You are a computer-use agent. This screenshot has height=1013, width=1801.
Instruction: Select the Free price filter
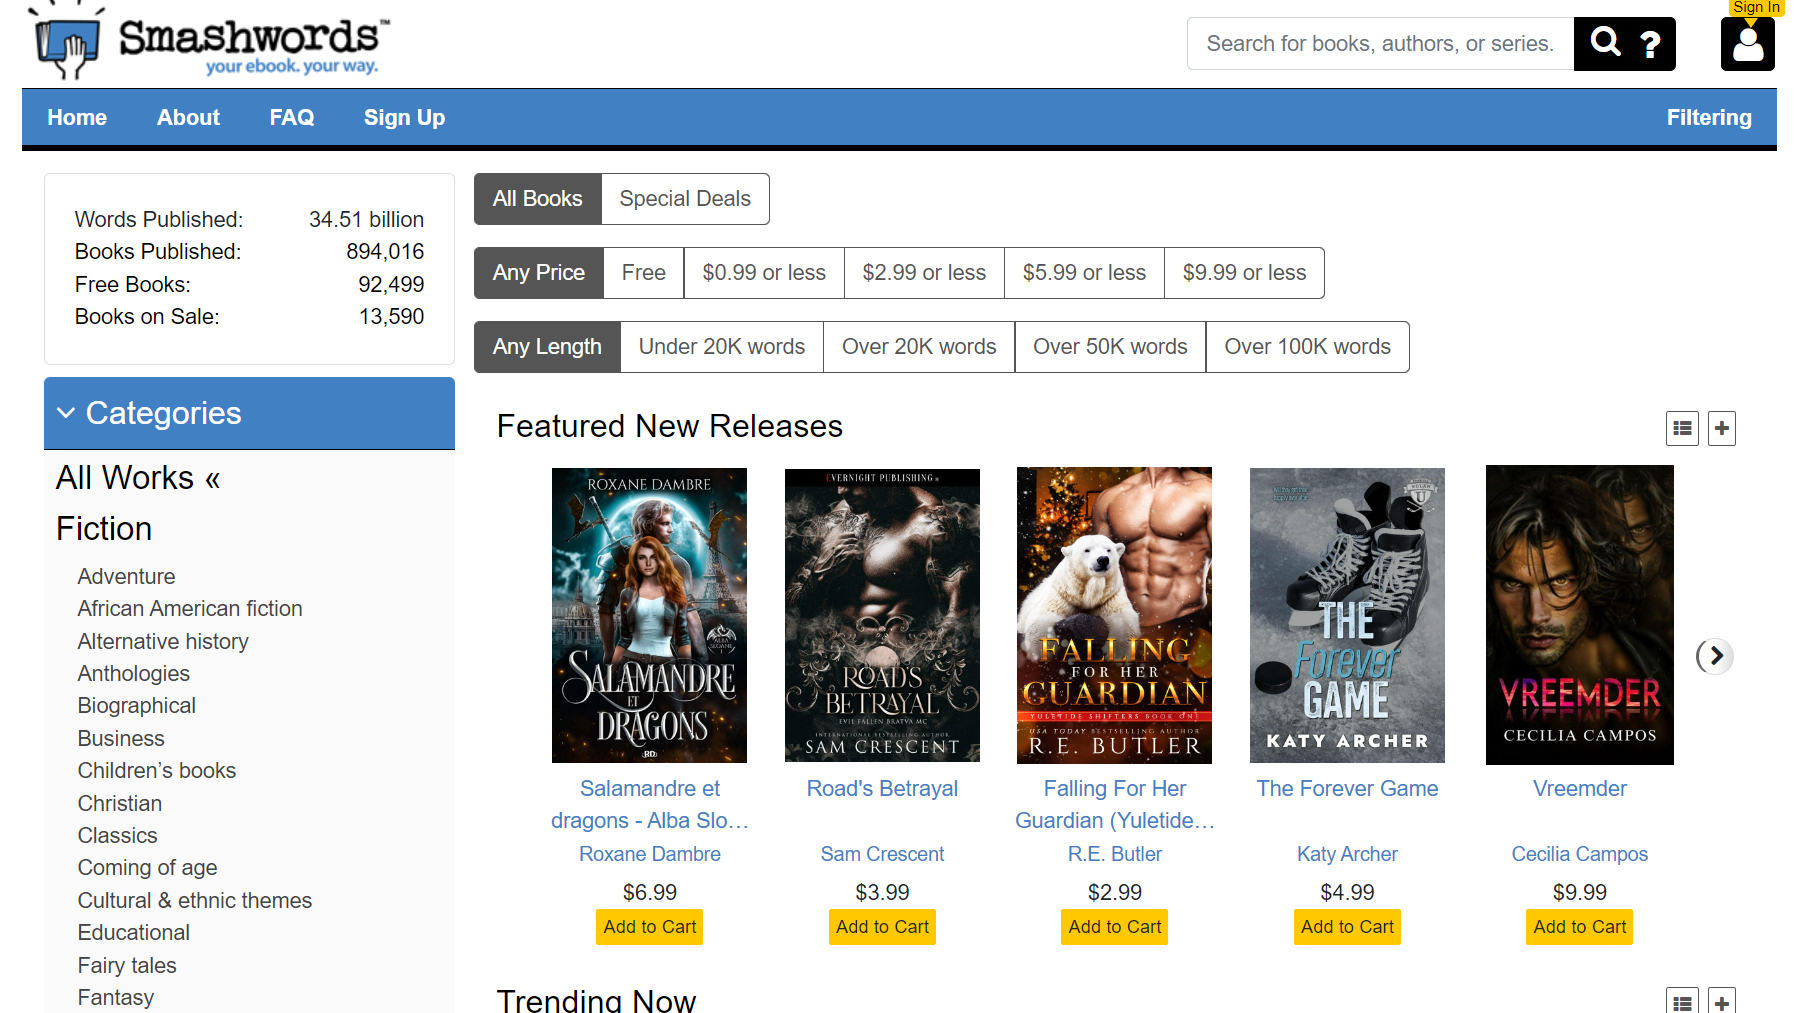pos(643,273)
